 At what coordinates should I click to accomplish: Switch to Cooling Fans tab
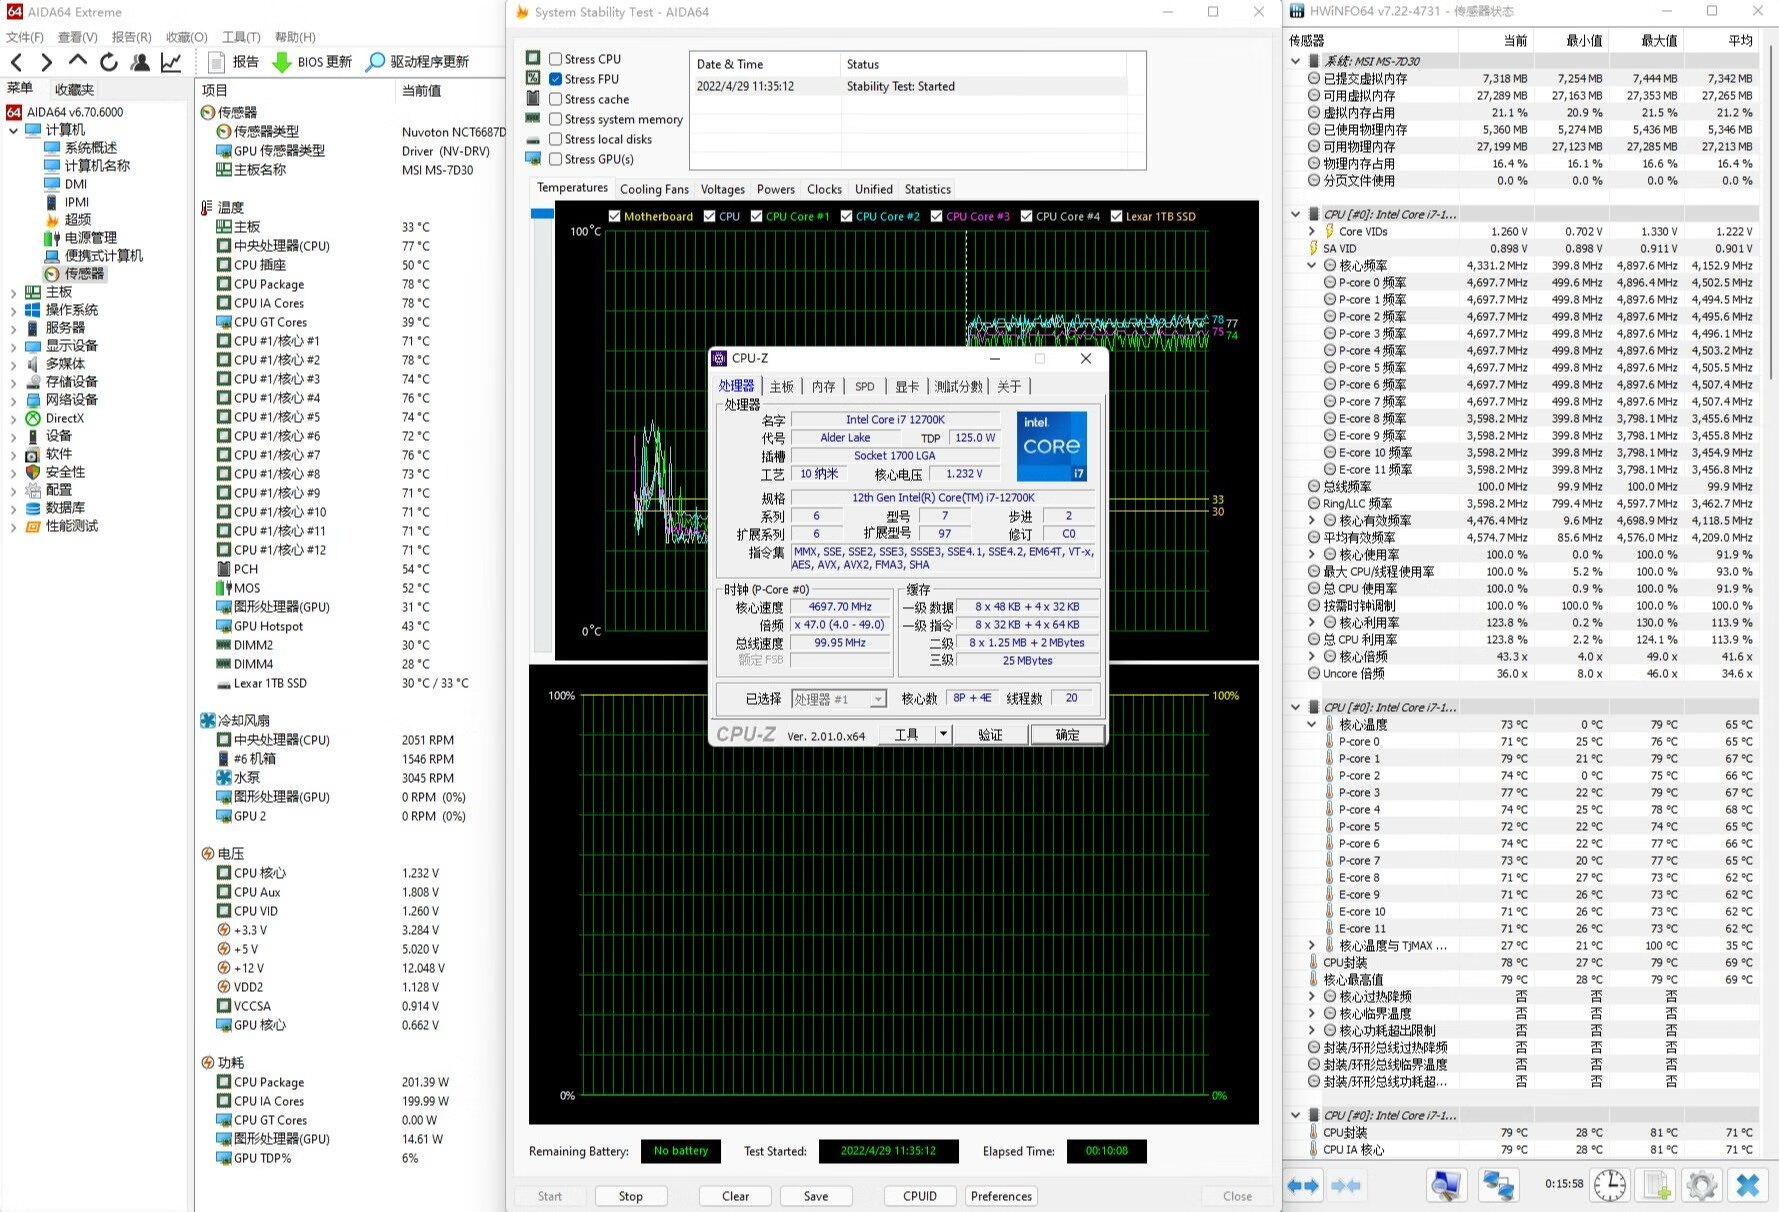654,189
